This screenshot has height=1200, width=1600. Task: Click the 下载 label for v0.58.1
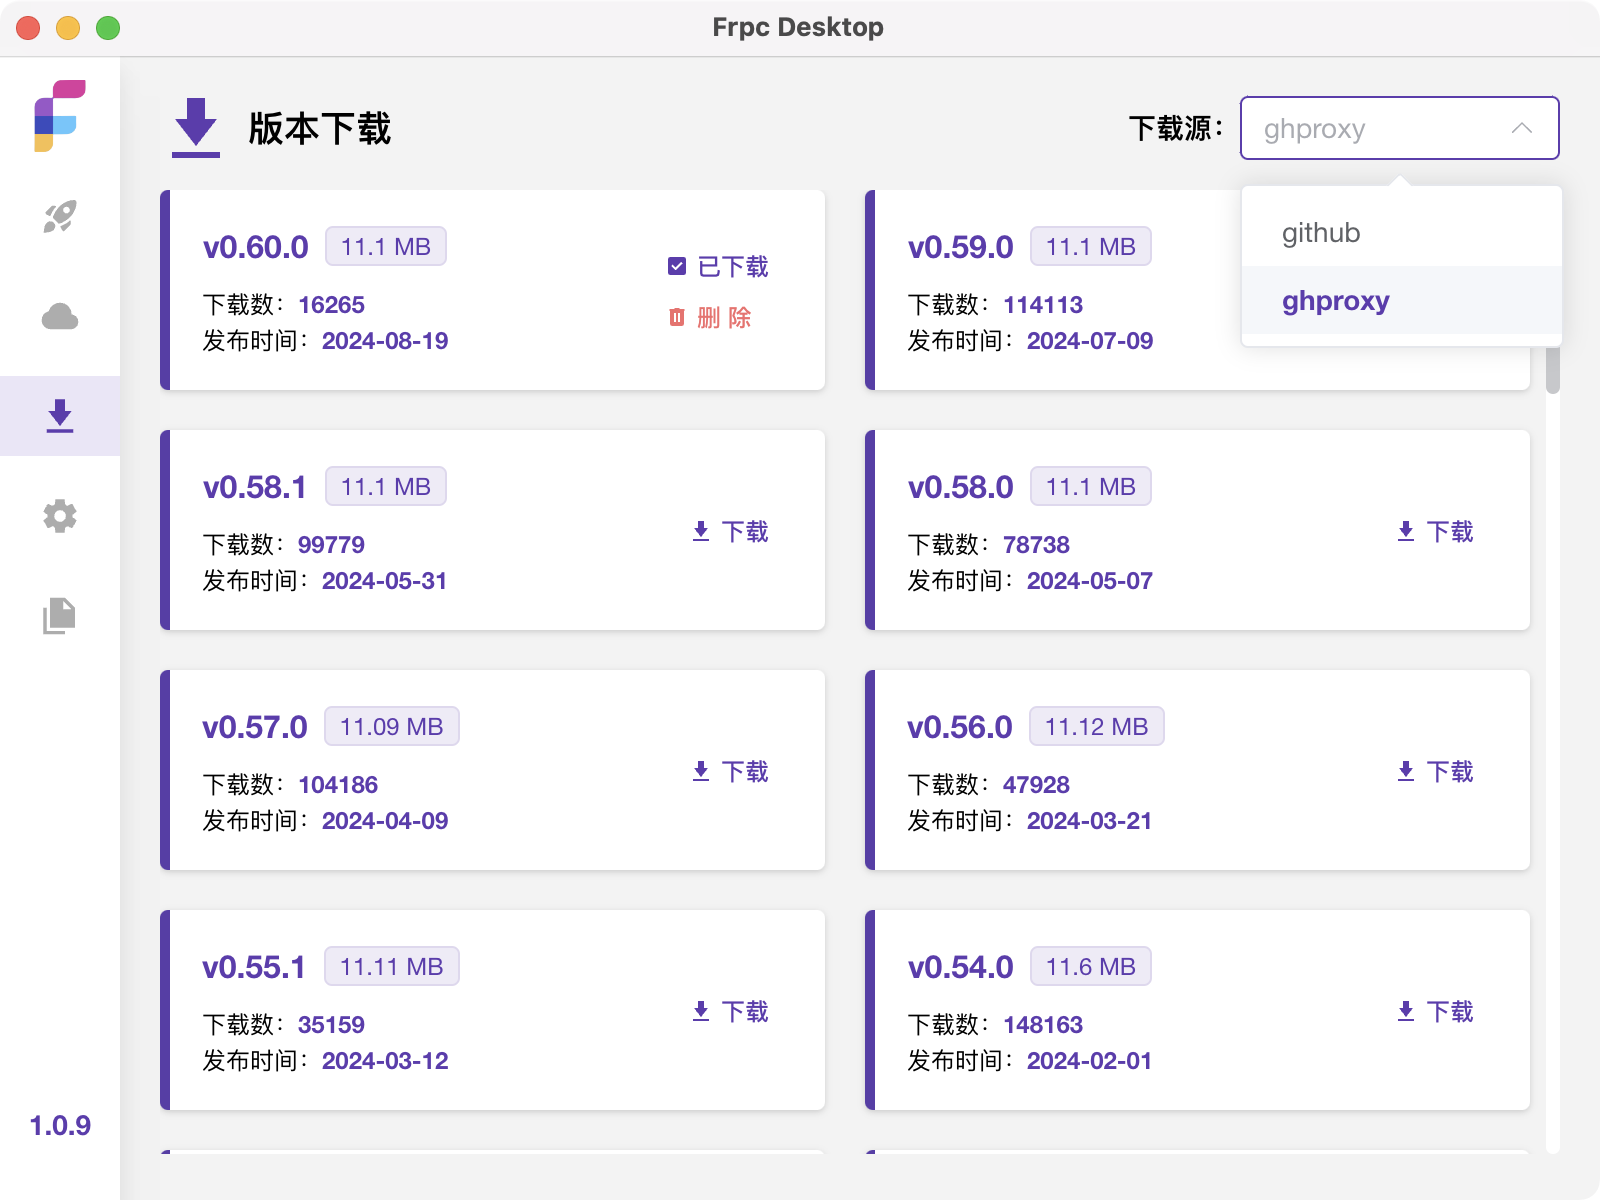746,532
